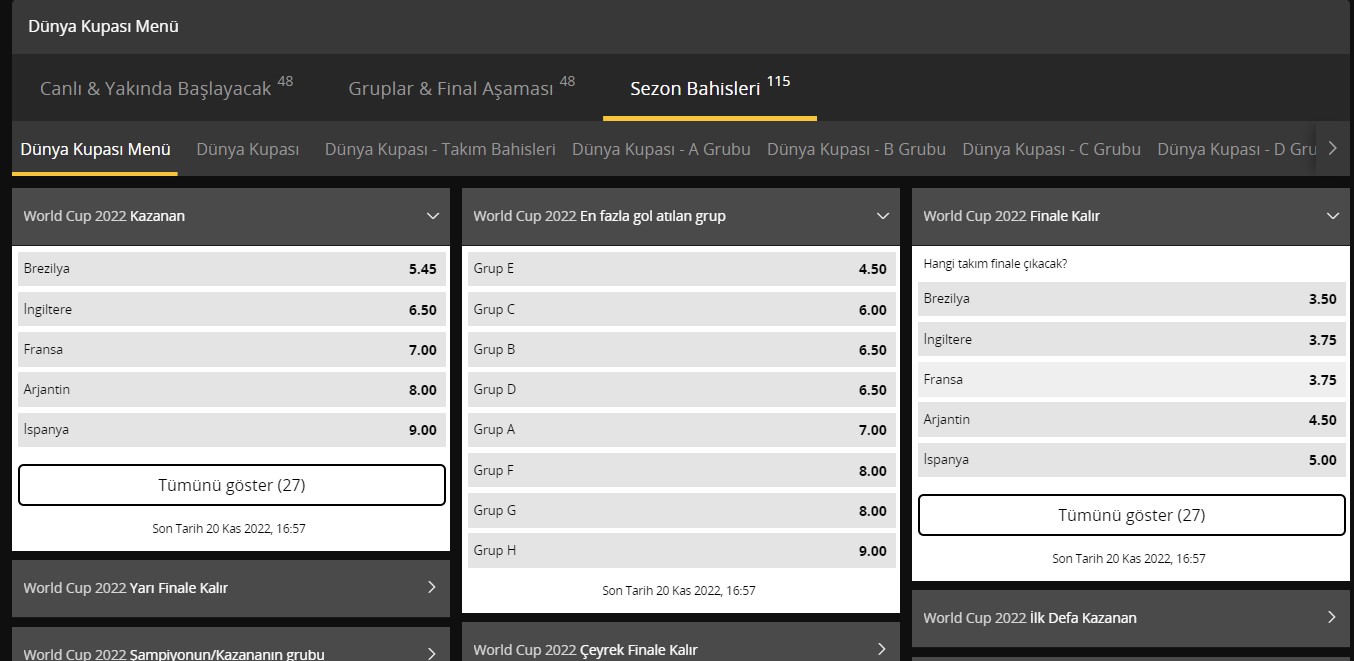Select İspanya to reach final at 5.00
The image size is (1354, 661).
1132,460
